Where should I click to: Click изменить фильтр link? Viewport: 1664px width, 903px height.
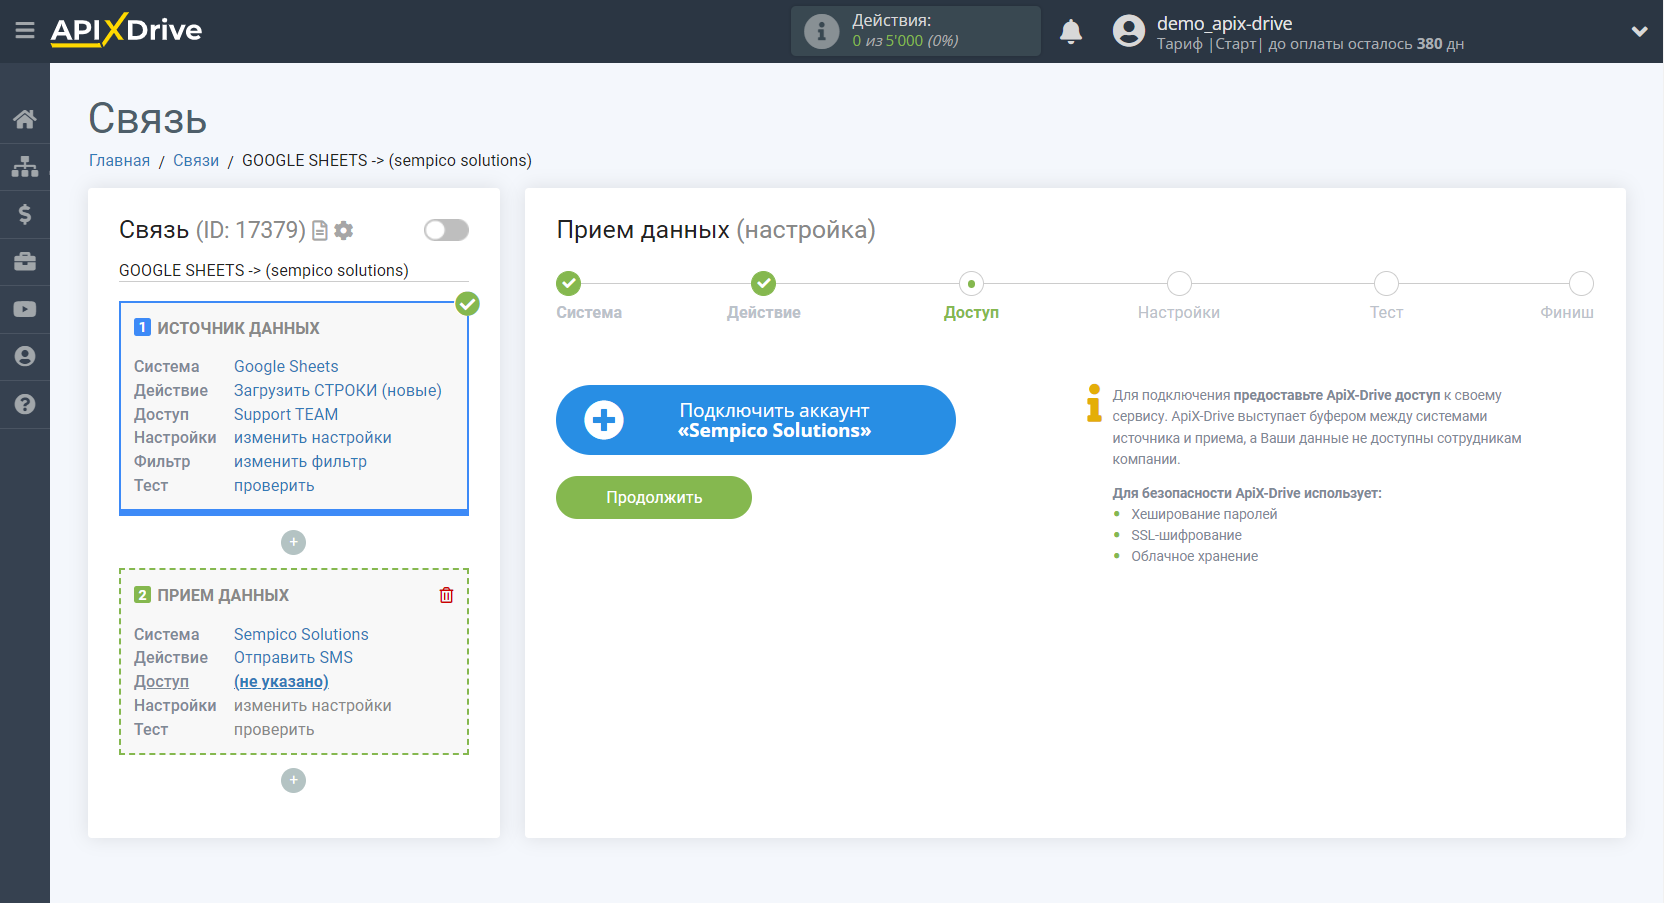tap(300, 461)
